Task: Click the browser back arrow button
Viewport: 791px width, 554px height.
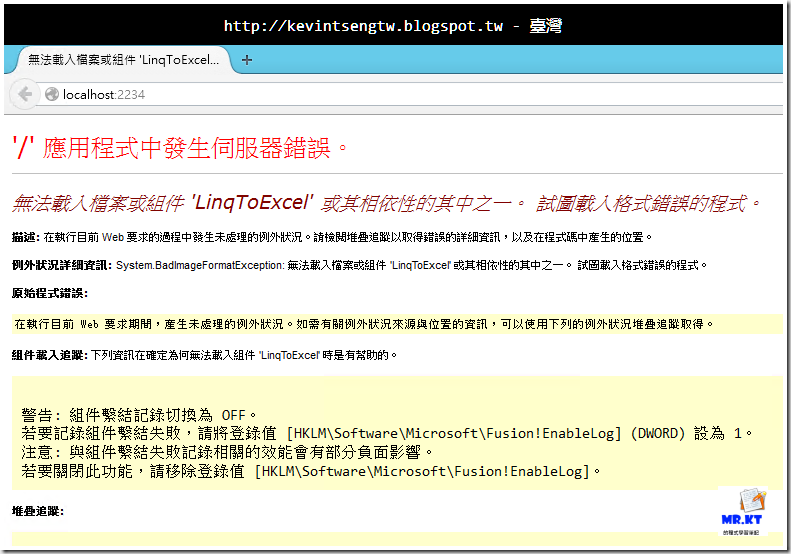Action: [x=24, y=94]
